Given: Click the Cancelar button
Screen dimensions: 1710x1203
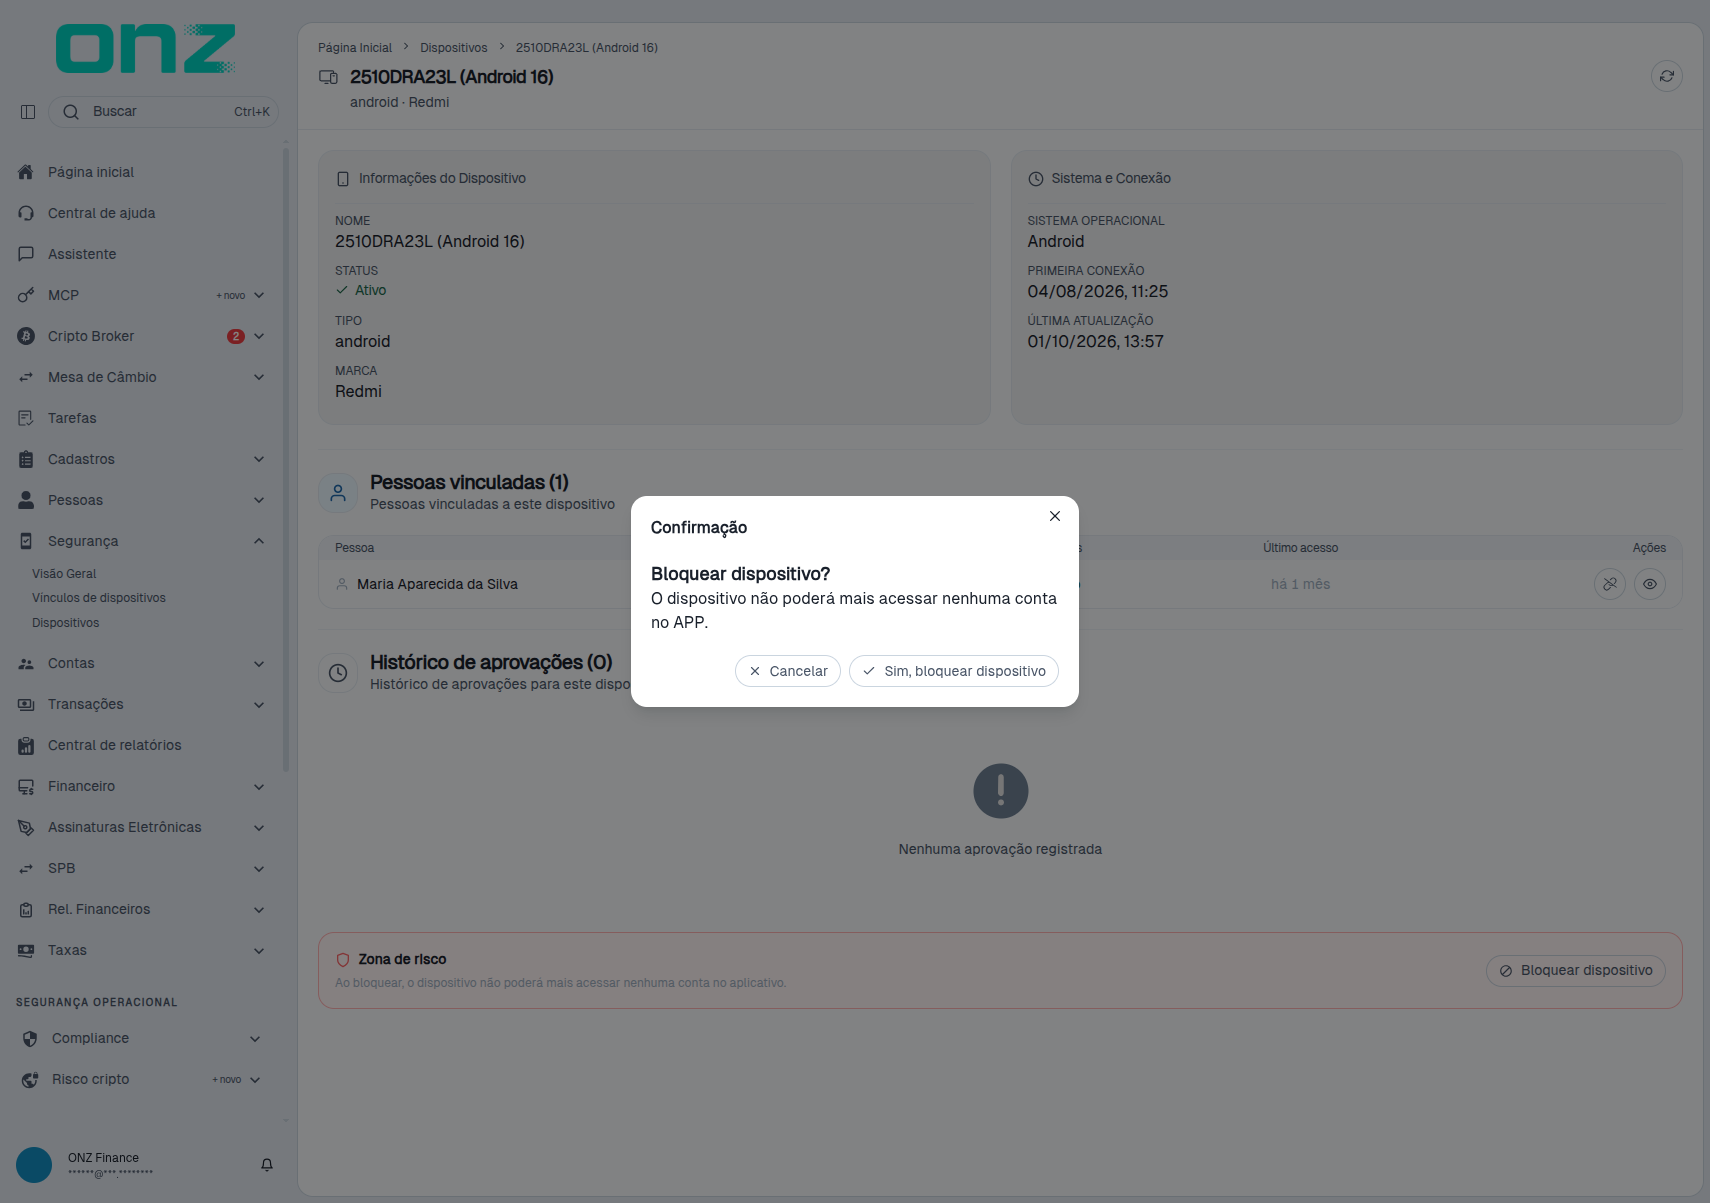Looking at the screenshot, I should coord(788,671).
